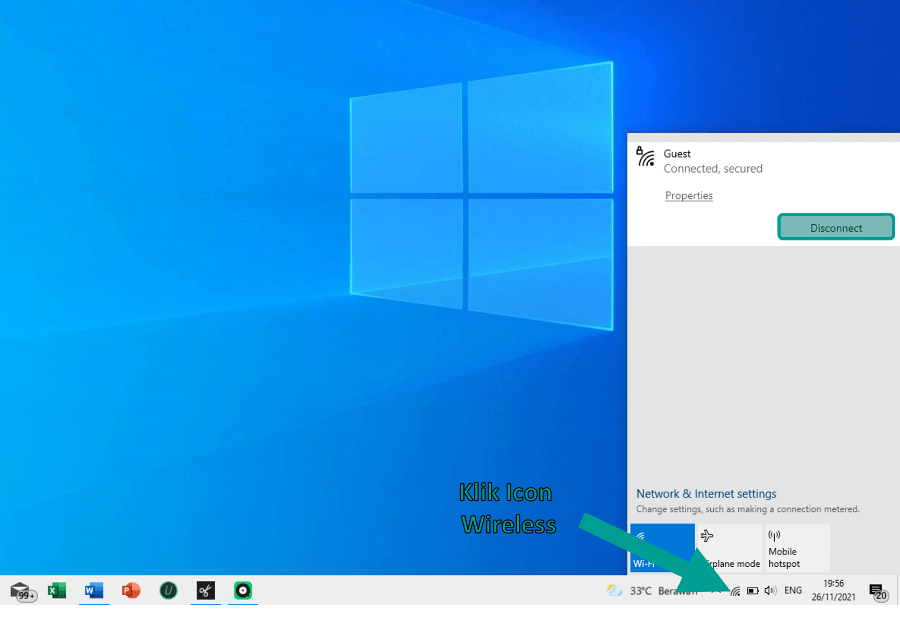900x642 pixels.
Task: Toggle the Mobile hotspot tile
Action: [798, 548]
